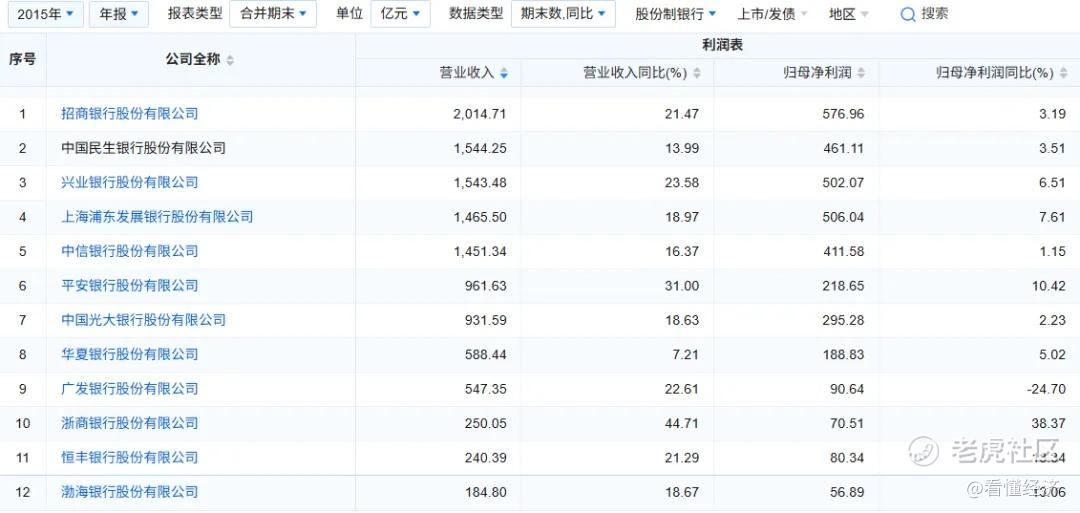Sort by 营业收入同比(%) column arrows

click(697, 73)
